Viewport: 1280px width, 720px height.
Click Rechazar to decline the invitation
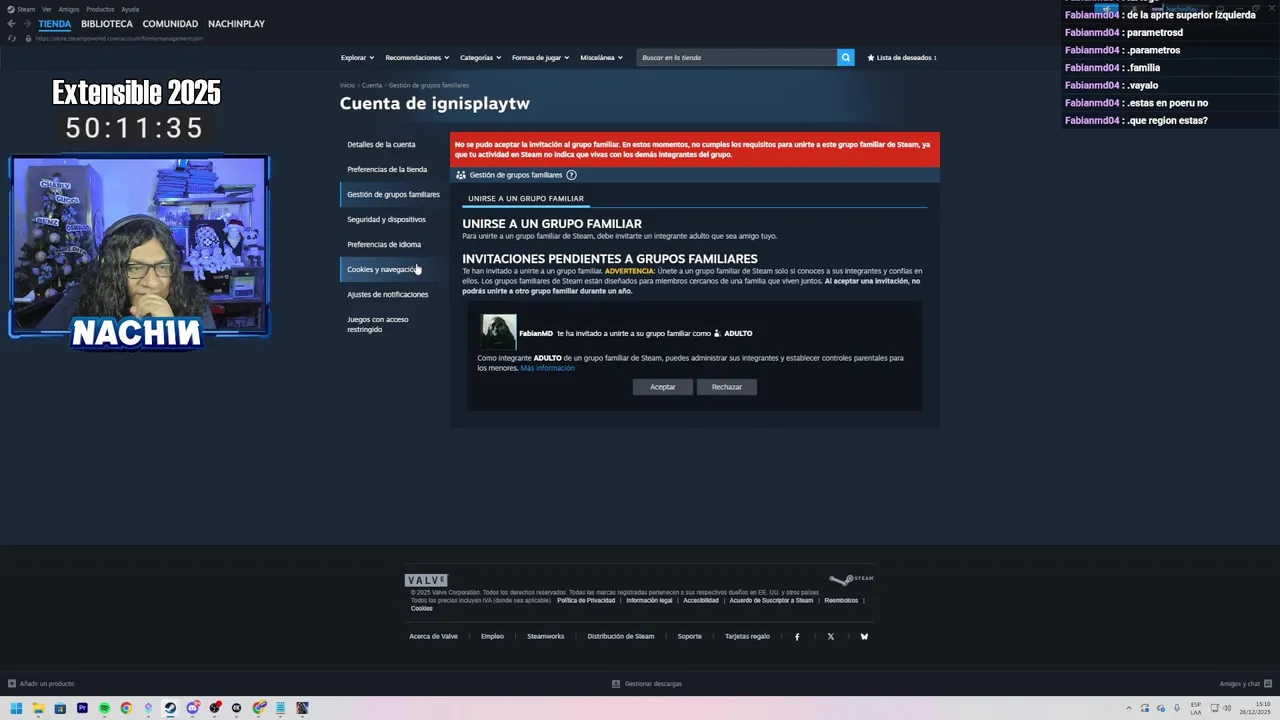click(x=726, y=387)
